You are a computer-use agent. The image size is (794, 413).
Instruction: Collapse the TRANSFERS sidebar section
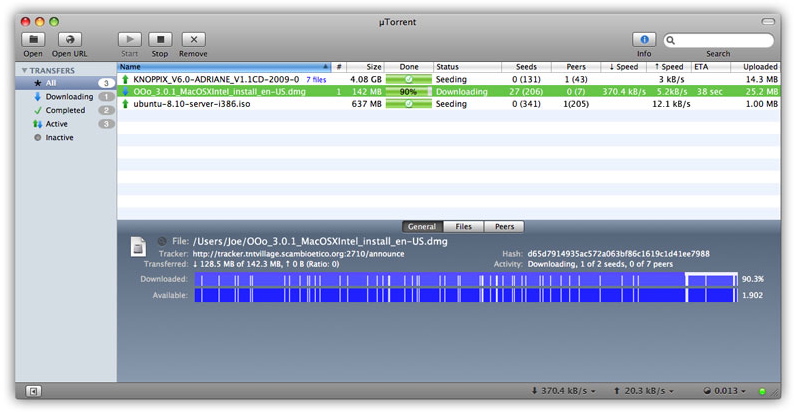click(x=24, y=70)
